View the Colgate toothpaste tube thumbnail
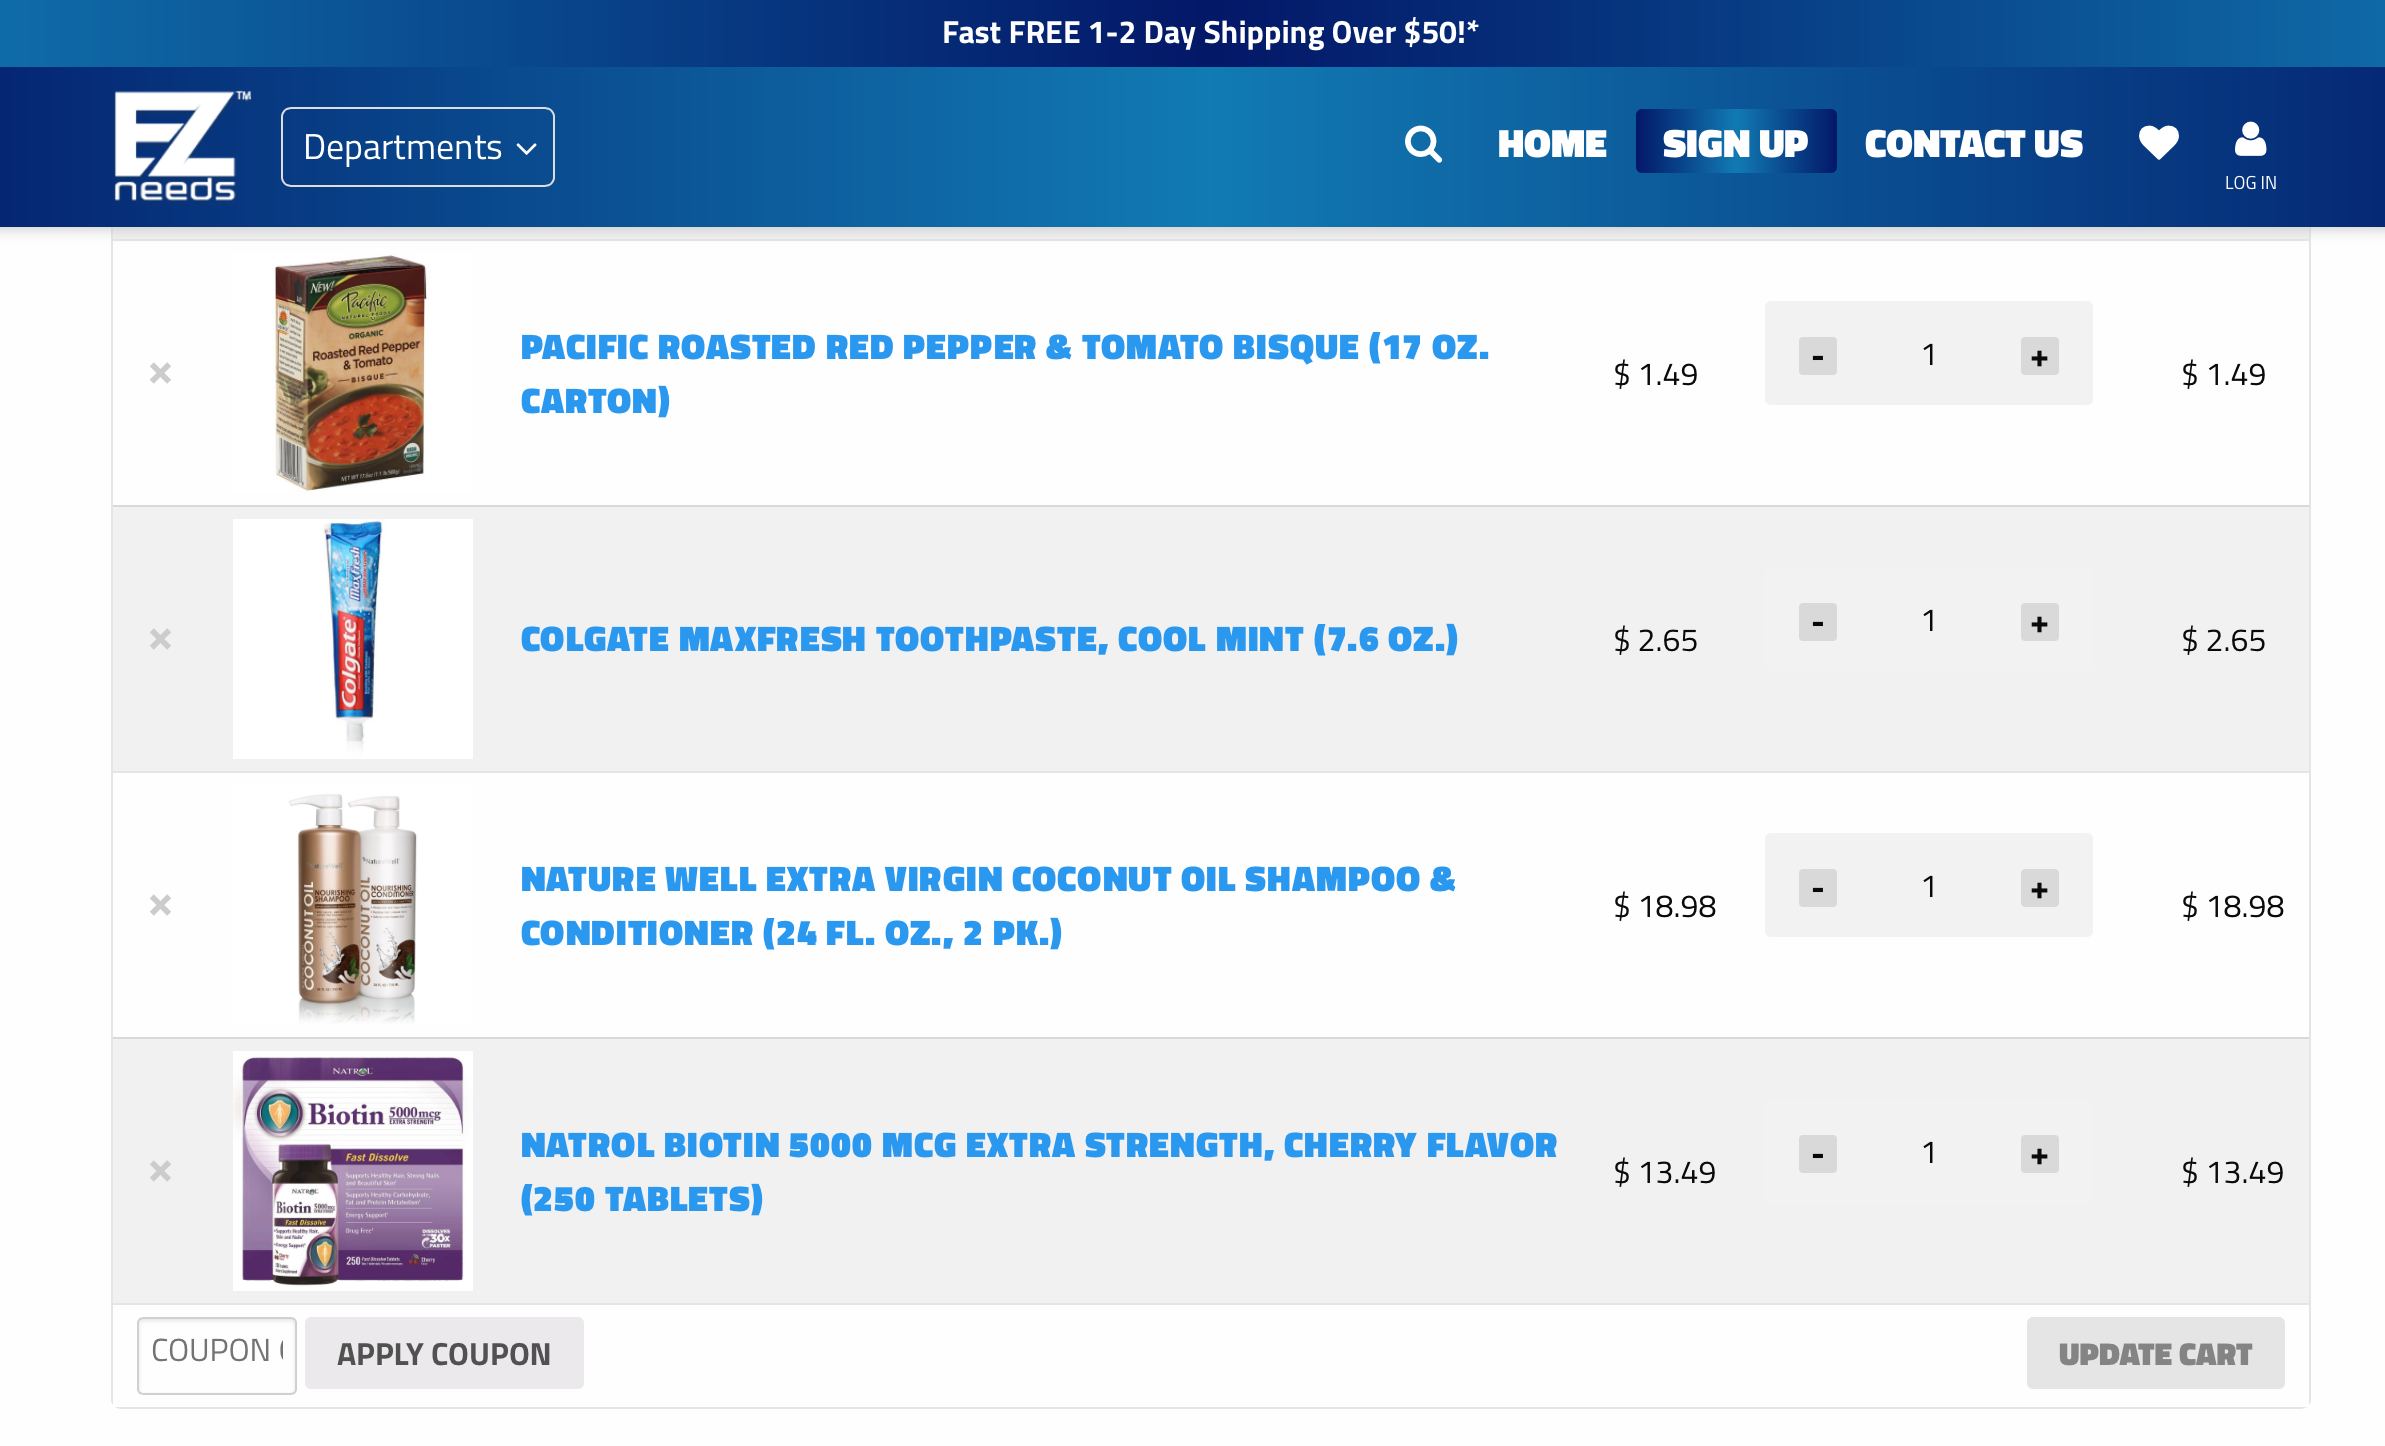 click(x=353, y=638)
